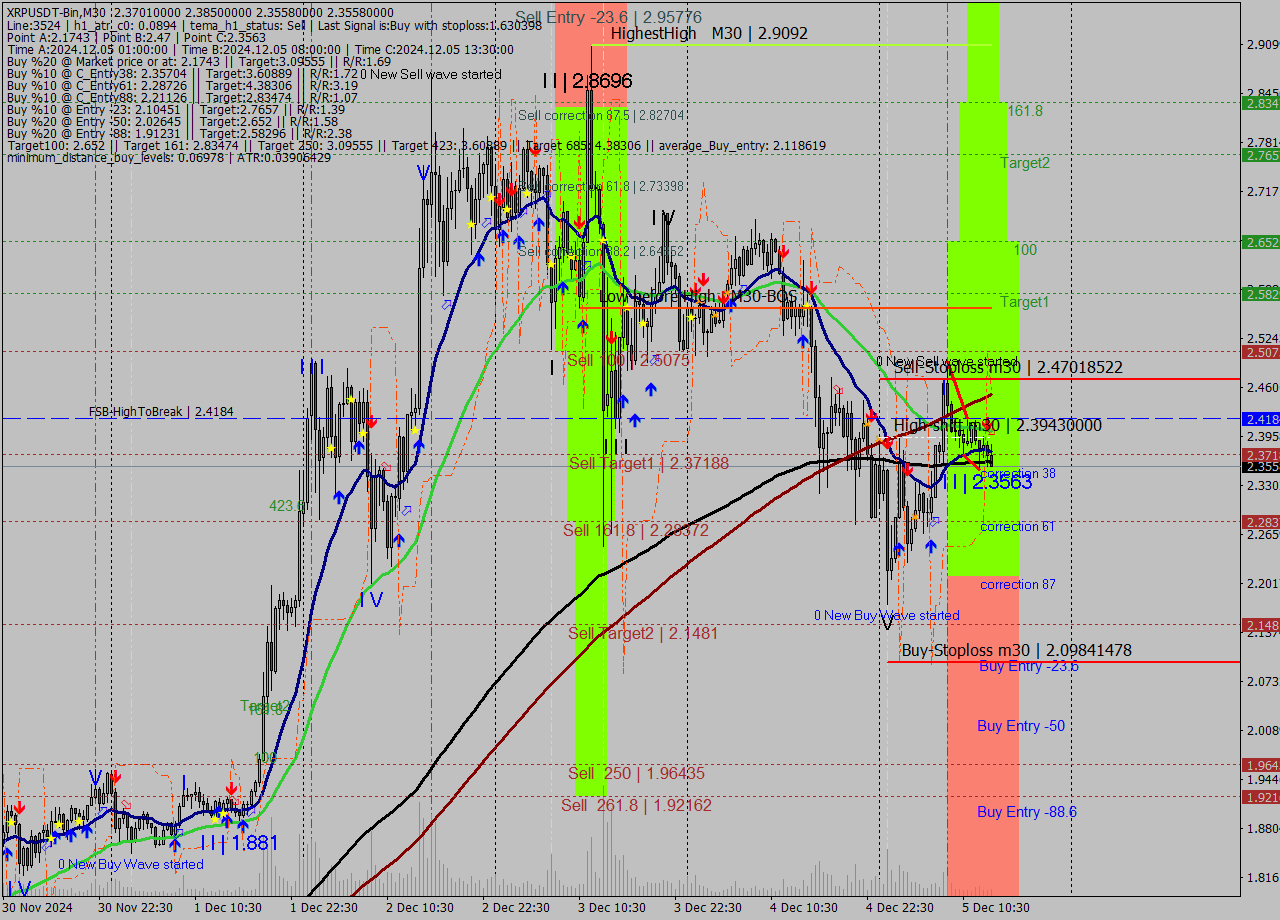
Task: Click the correction 87 label
Action: [1017, 584]
